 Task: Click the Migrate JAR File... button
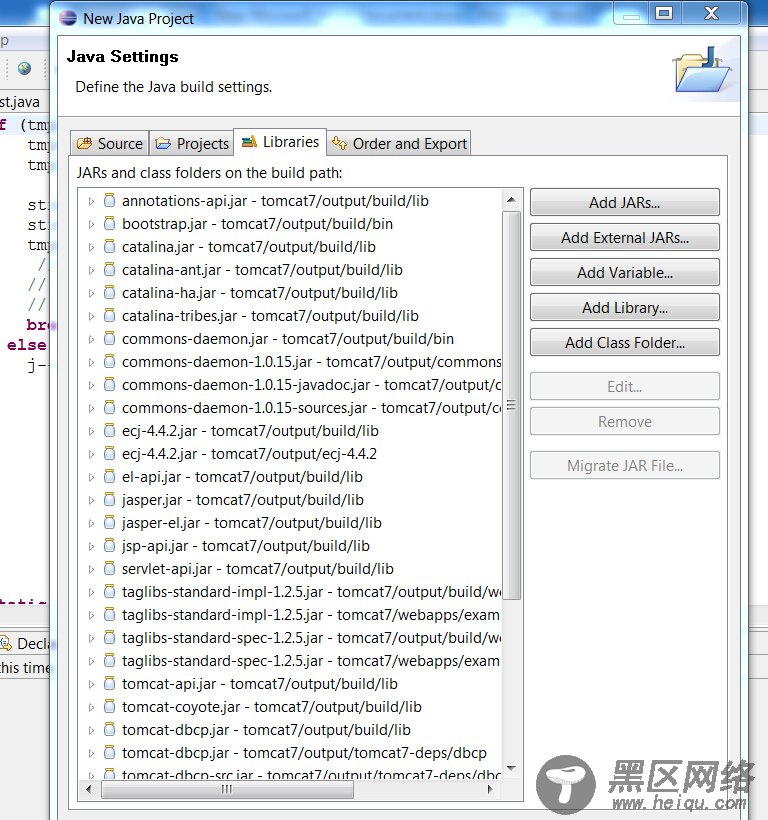click(625, 465)
